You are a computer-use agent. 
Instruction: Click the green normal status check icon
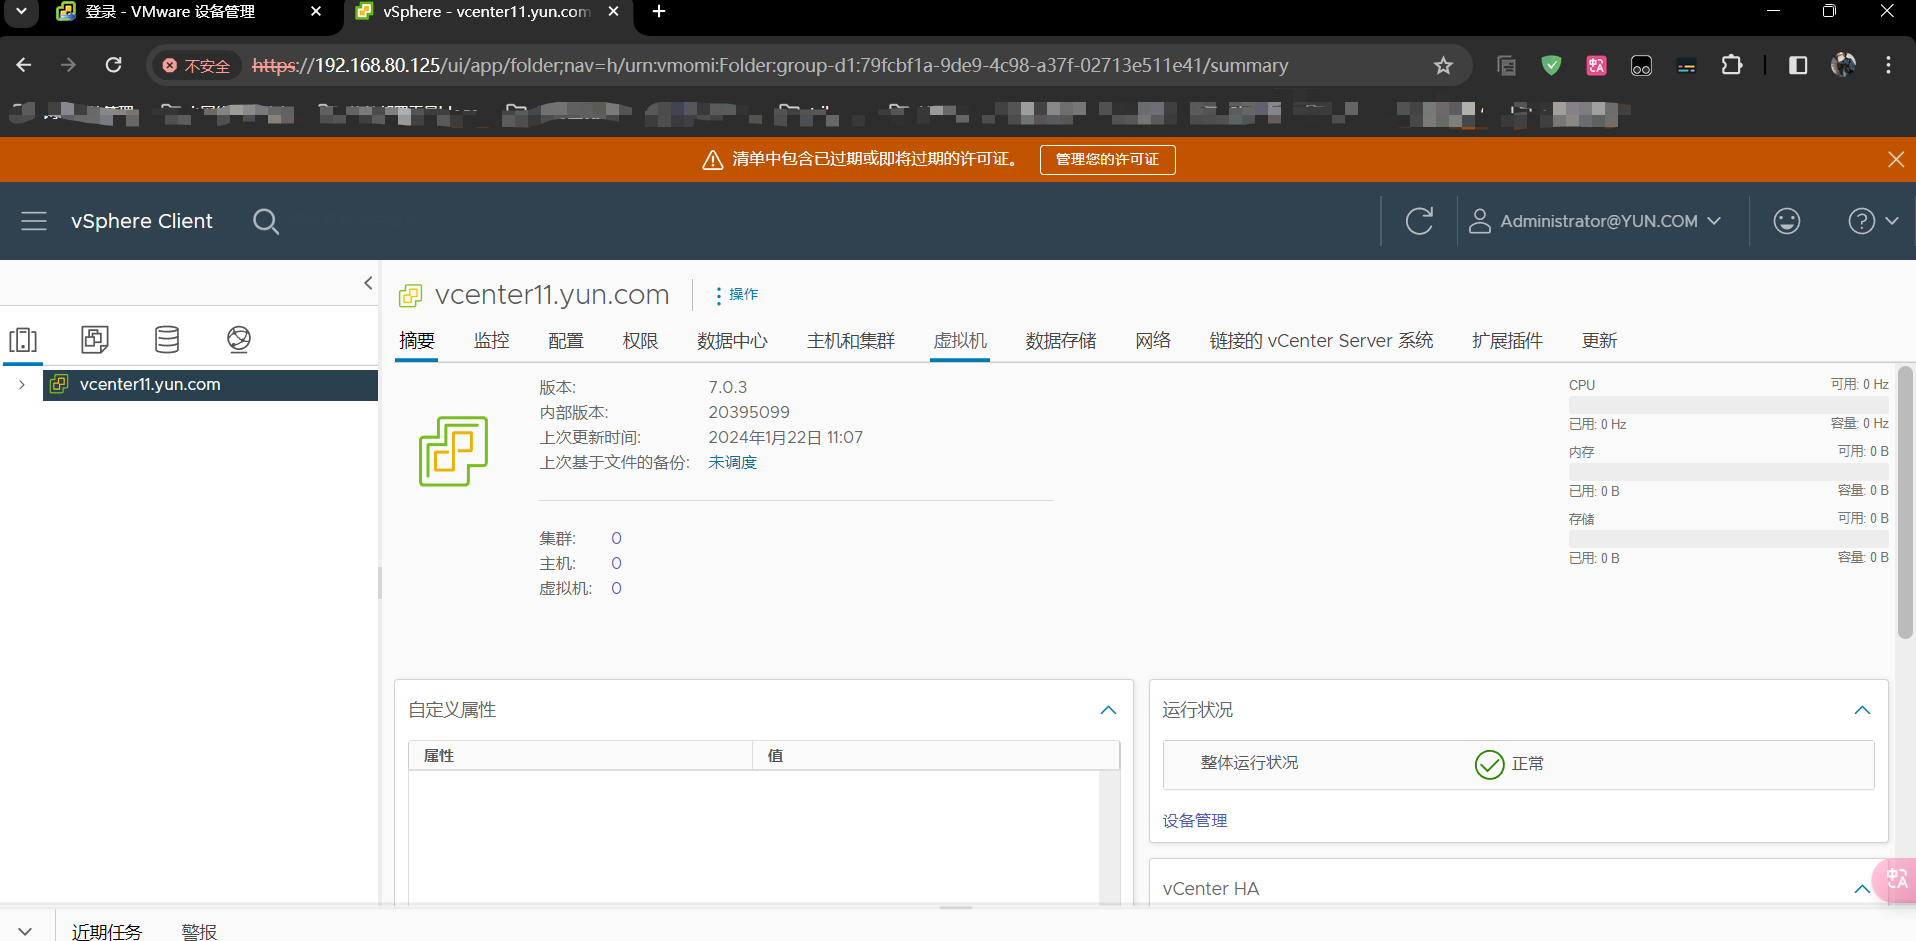click(1489, 765)
